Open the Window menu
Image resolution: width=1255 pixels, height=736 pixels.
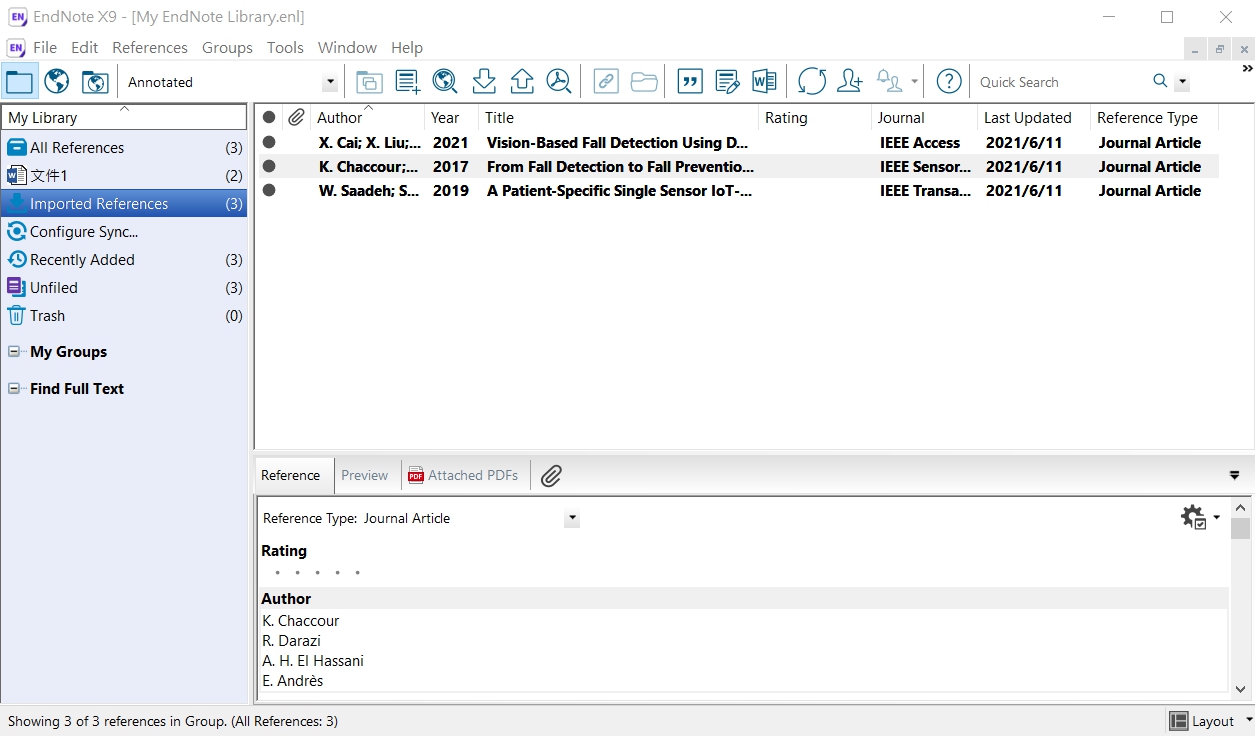pos(347,47)
